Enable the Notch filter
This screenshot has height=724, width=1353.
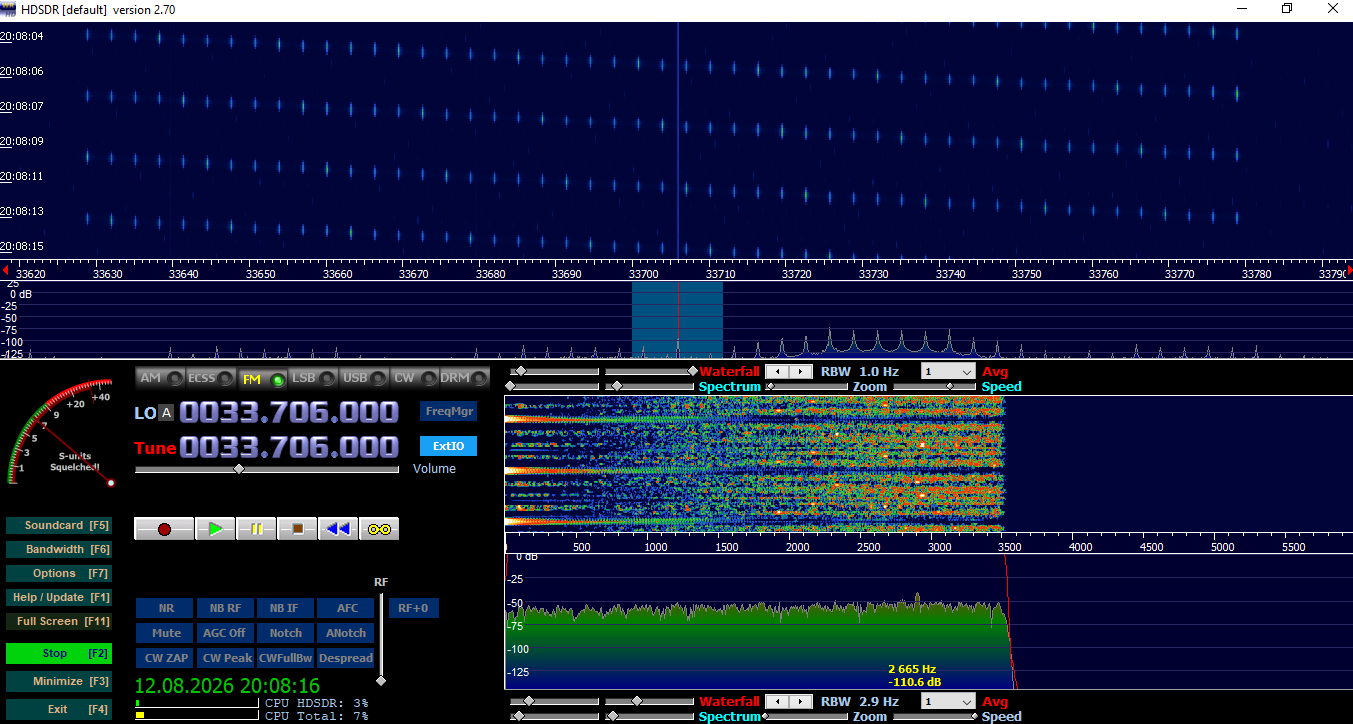pos(285,633)
